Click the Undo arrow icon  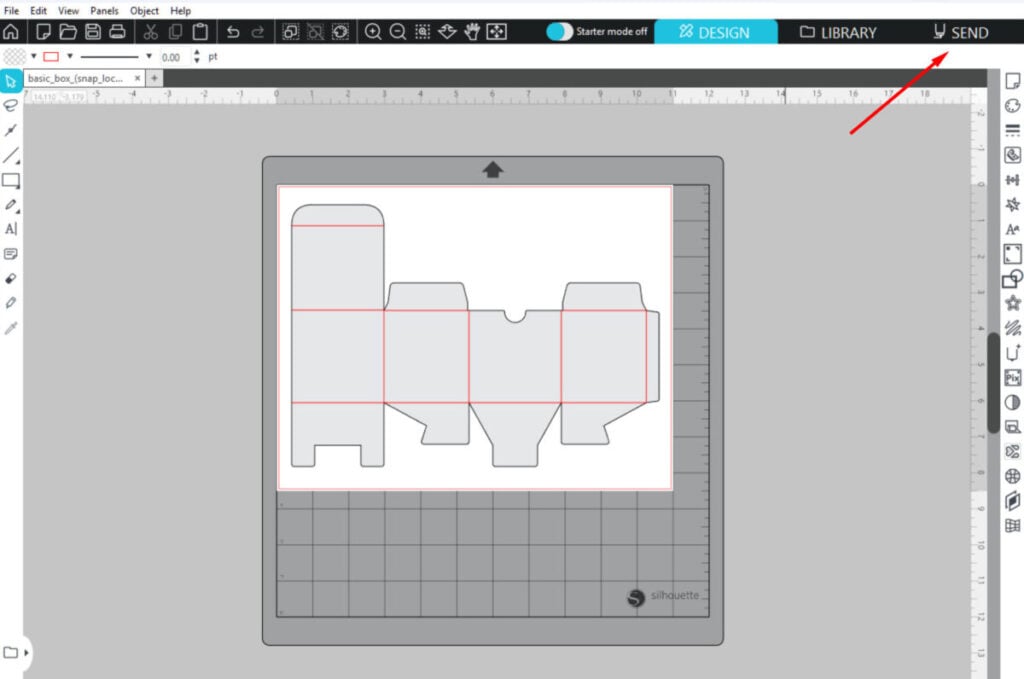coord(233,32)
